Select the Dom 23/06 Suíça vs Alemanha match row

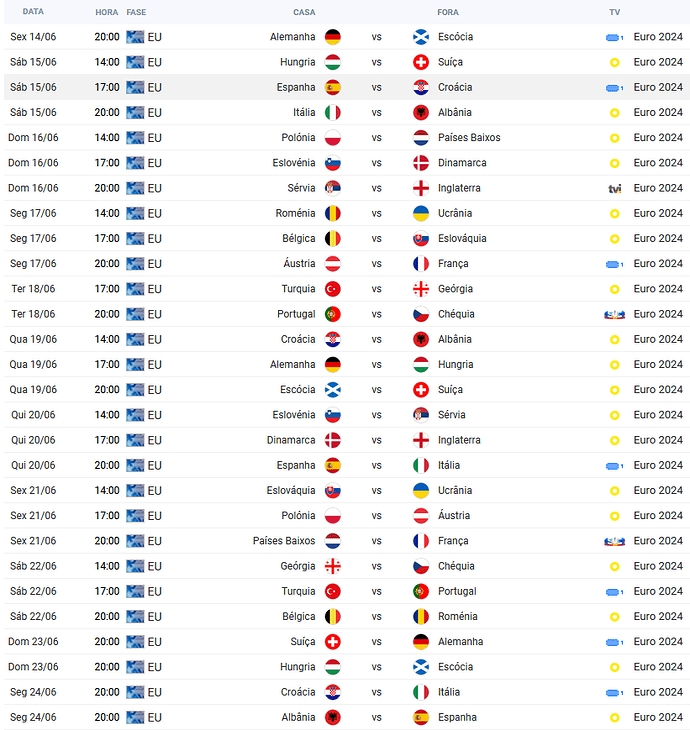tap(346, 642)
